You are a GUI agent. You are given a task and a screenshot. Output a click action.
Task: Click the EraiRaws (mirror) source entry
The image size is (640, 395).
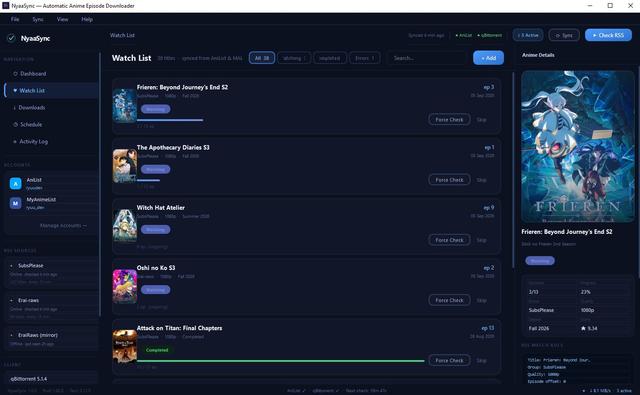pyautogui.click(x=51, y=339)
